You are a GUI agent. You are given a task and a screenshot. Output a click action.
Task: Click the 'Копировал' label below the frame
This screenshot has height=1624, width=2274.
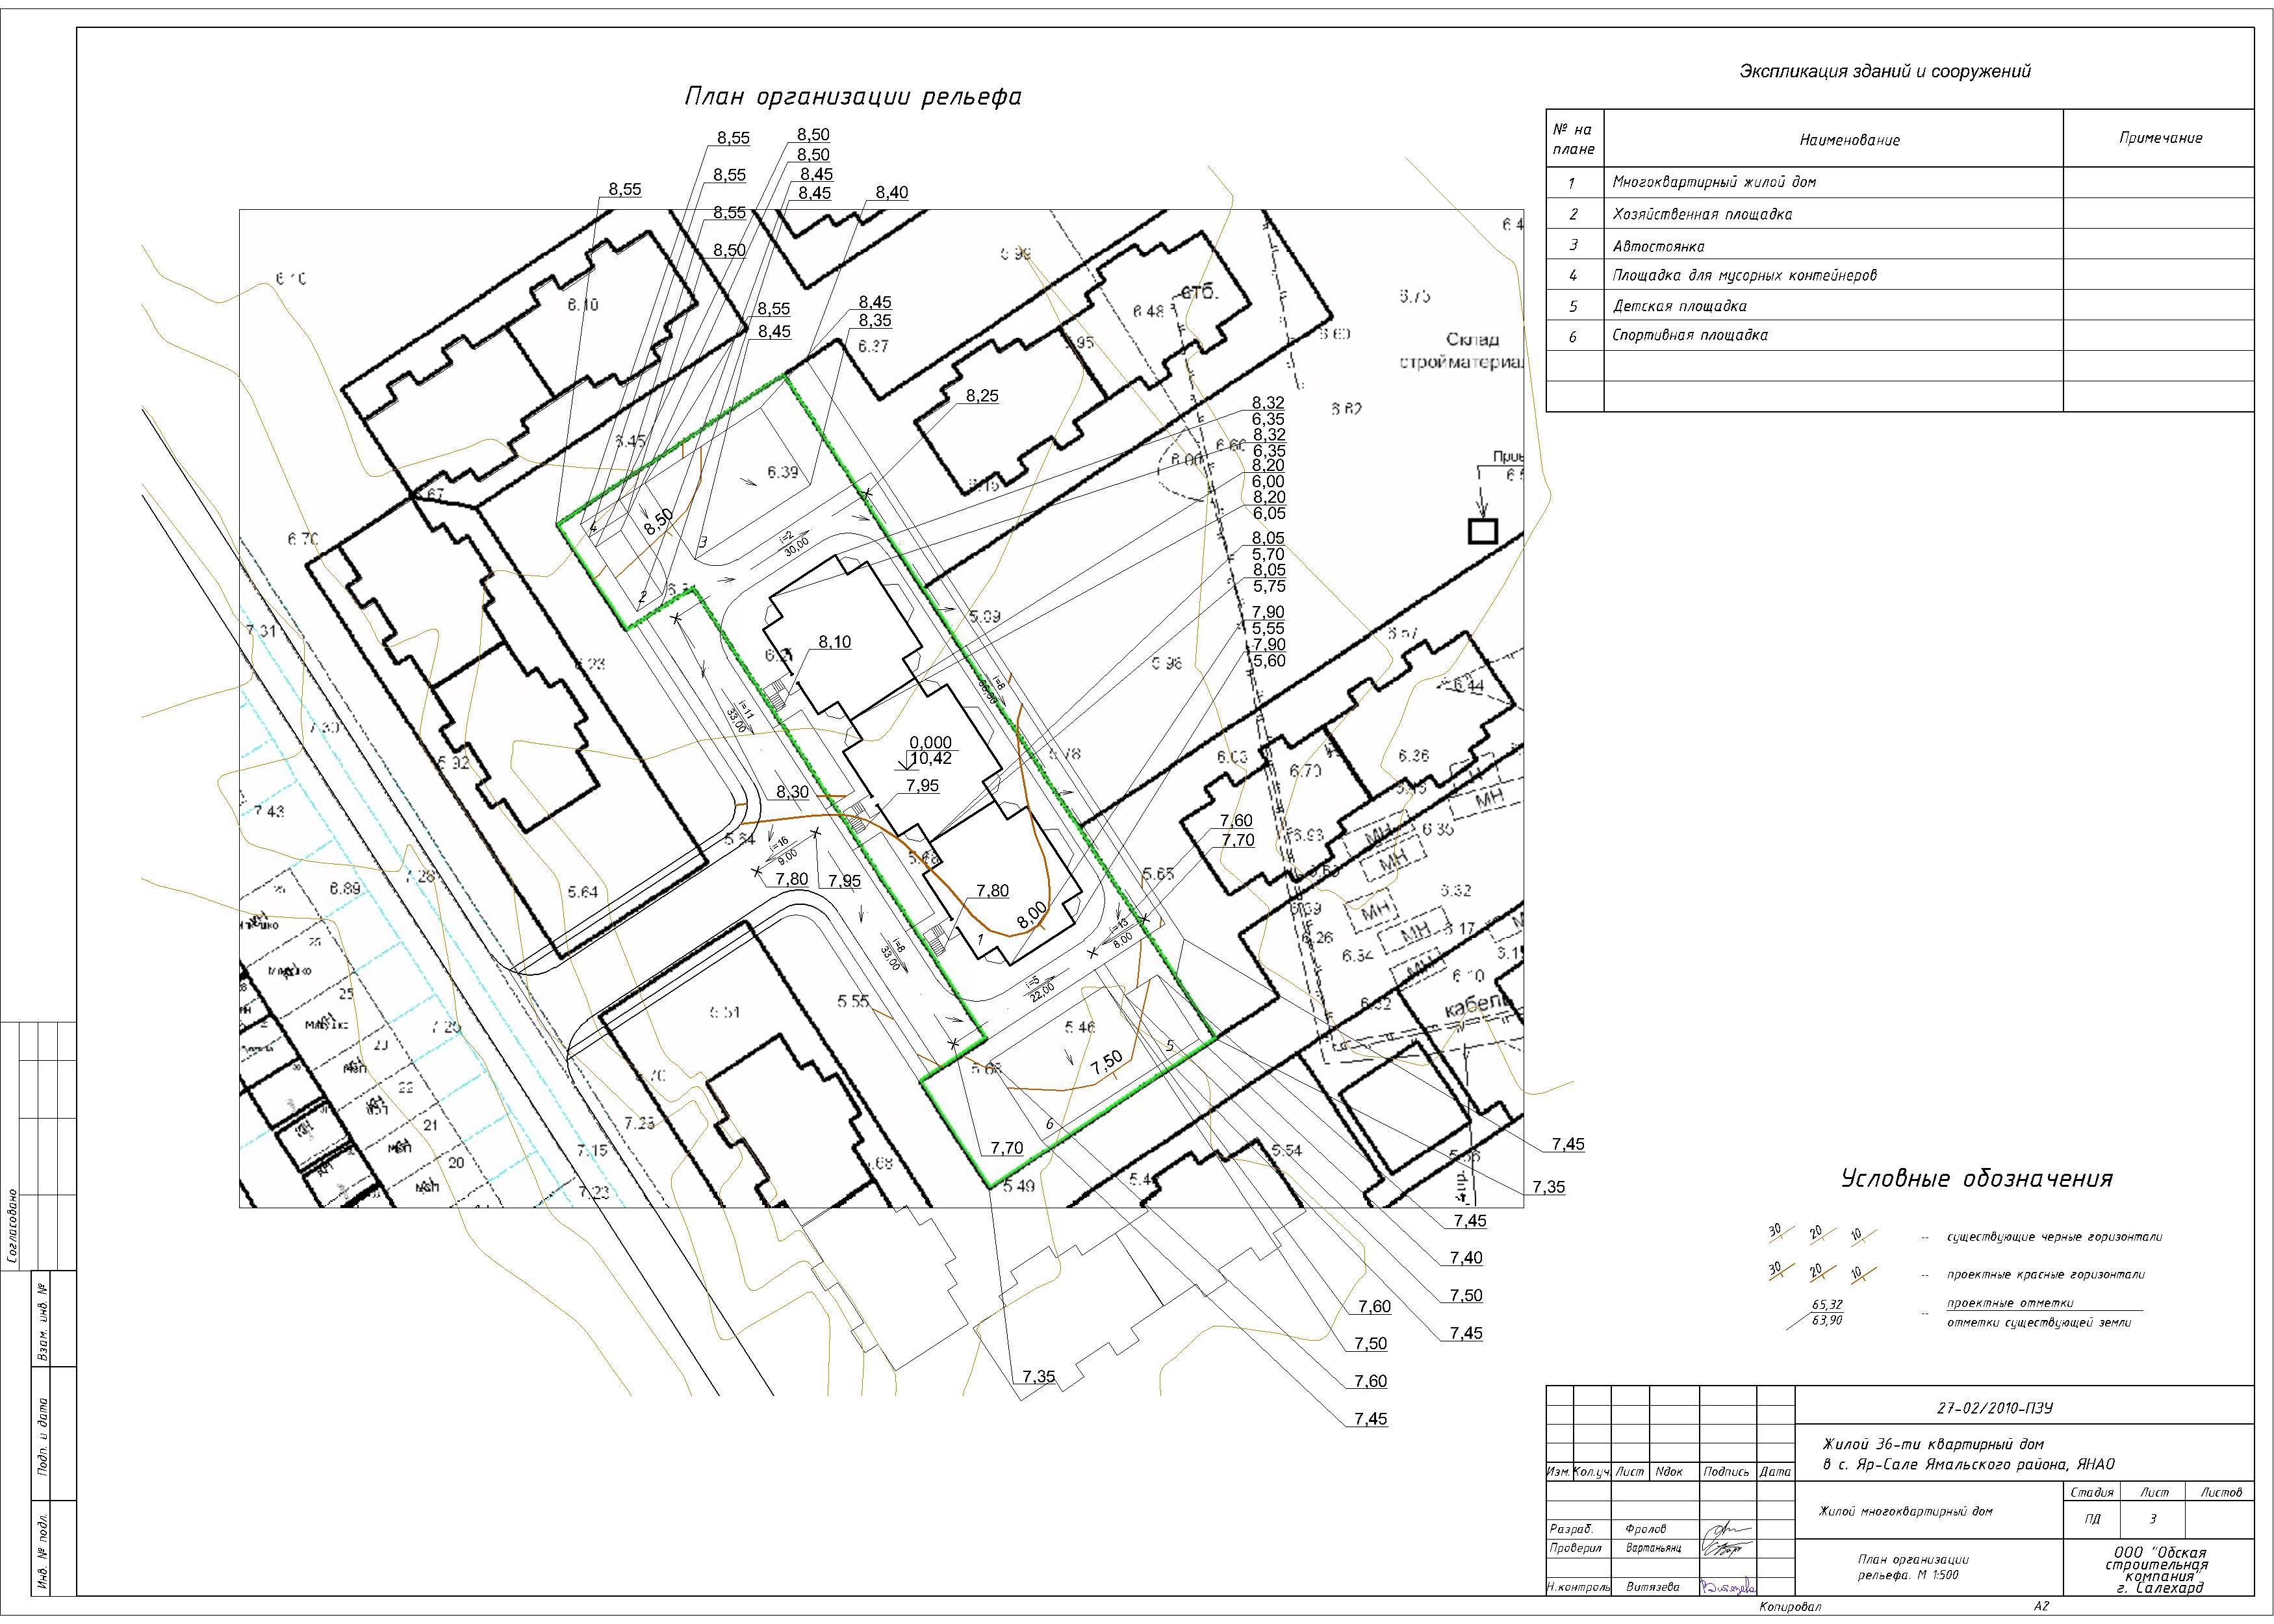pos(1790,1607)
